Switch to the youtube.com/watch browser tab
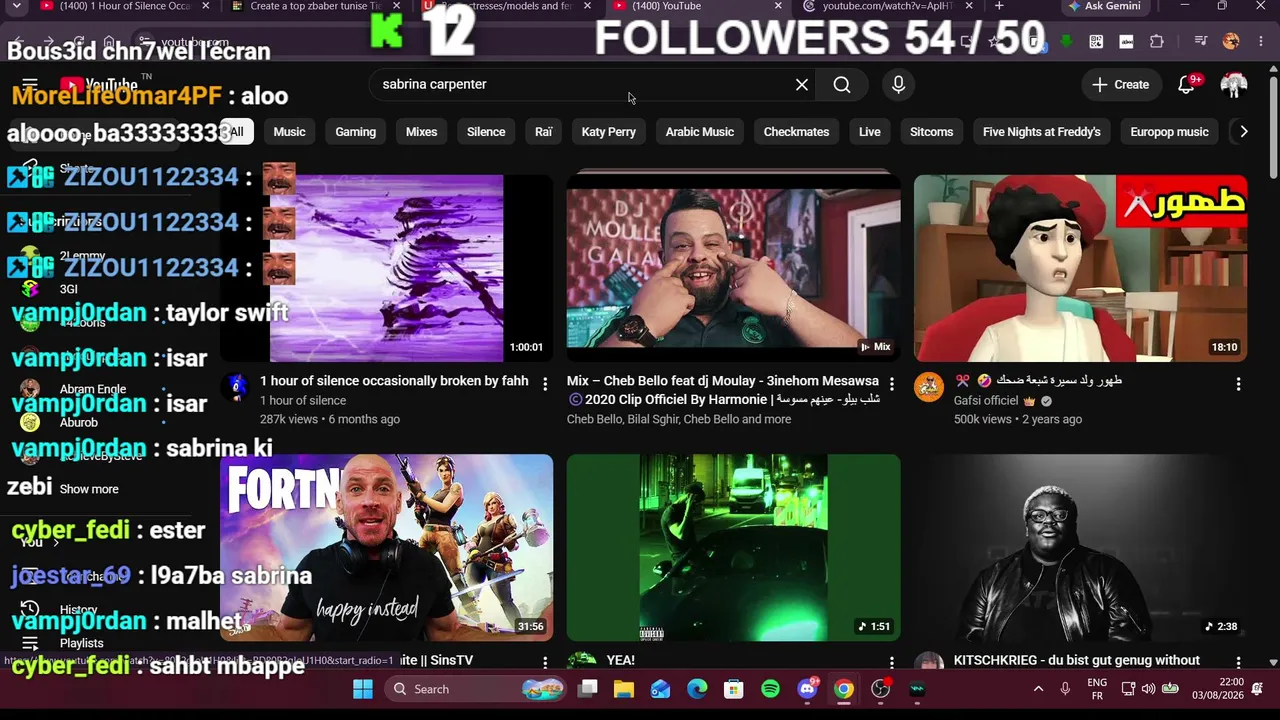 [885, 6]
